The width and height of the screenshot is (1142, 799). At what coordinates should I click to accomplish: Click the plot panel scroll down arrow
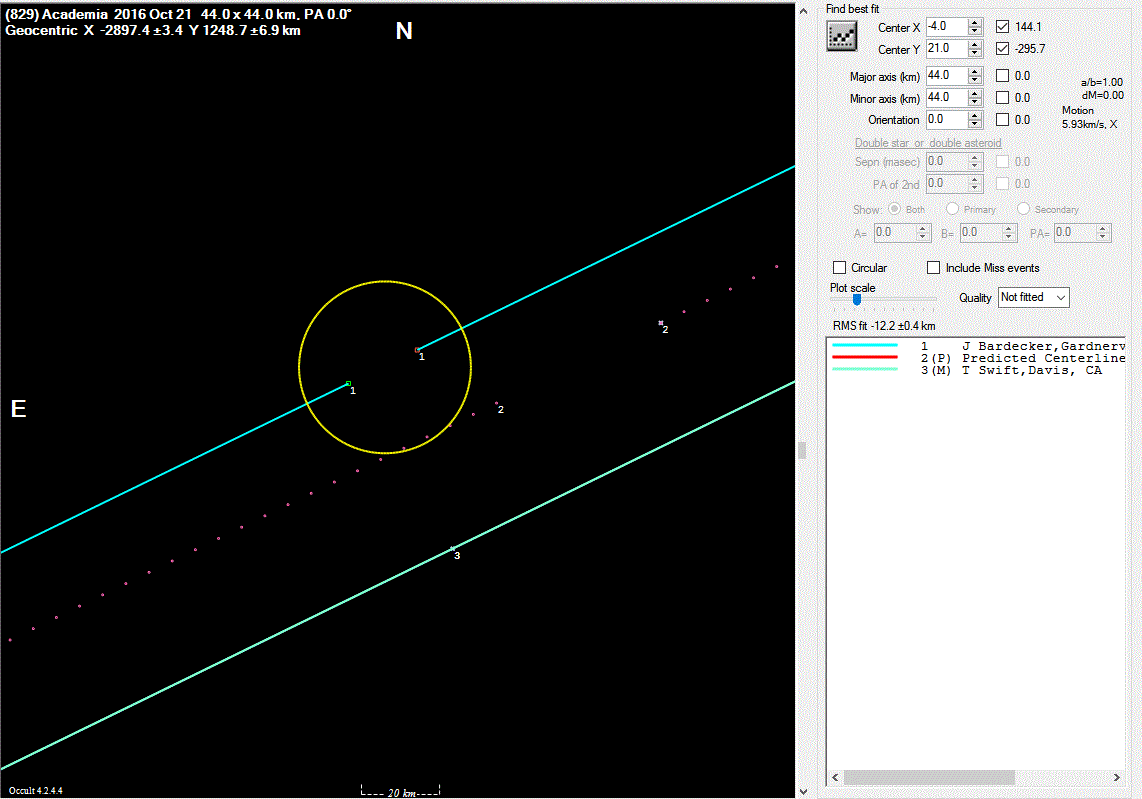(803, 791)
